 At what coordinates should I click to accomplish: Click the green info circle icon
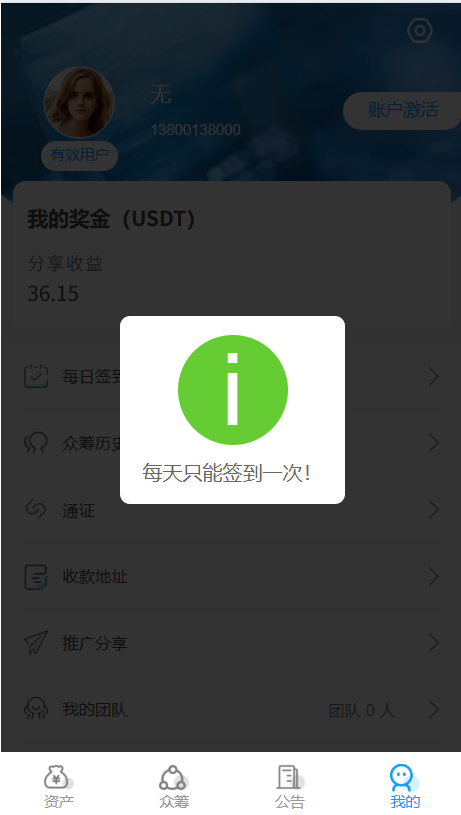(233, 390)
